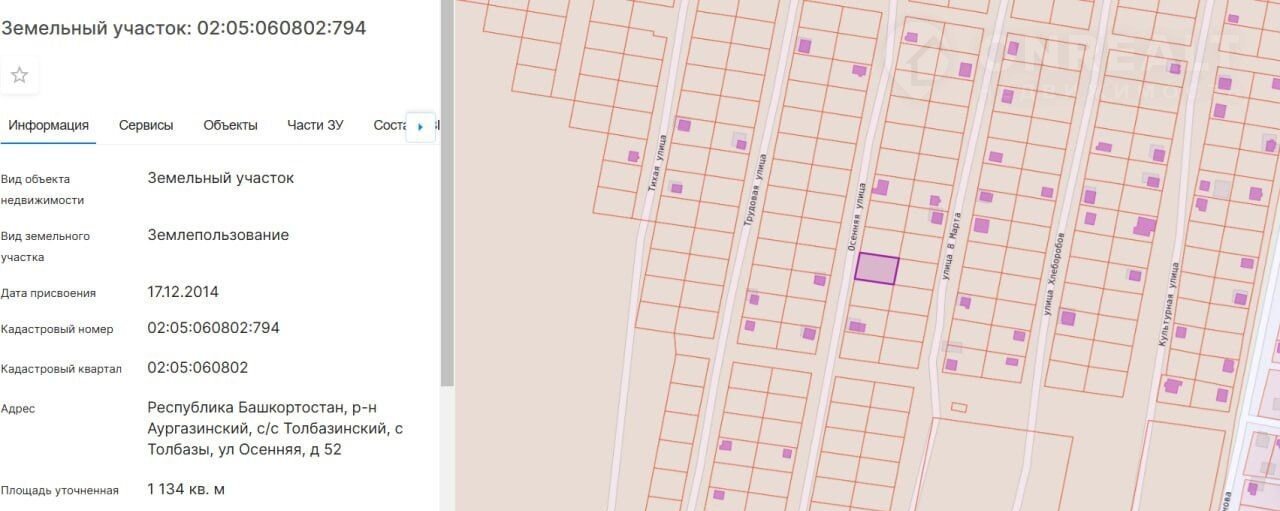The width and height of the screenshot is (1280, 511).
Task: Select the highlighted purple parcel on the map
Action: [x=876, y=270]
